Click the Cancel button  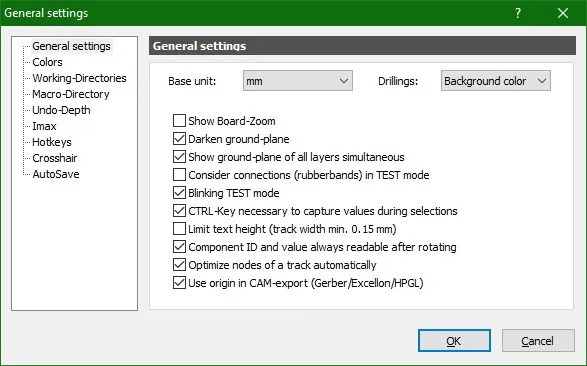pos(538,341)
